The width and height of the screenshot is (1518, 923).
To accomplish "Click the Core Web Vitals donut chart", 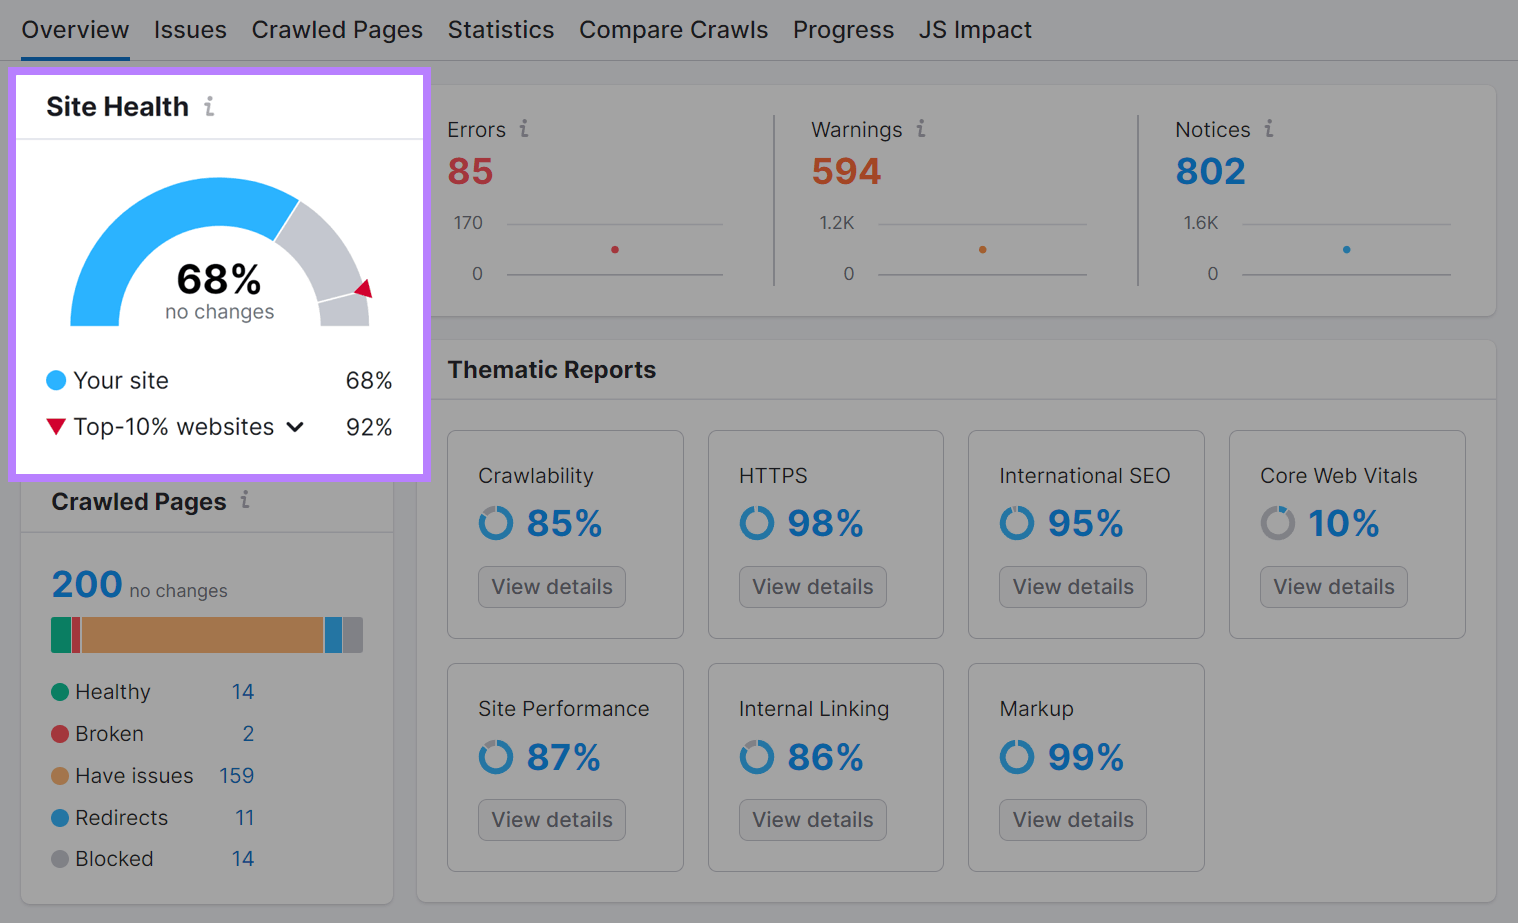I will click(1278, 522).
